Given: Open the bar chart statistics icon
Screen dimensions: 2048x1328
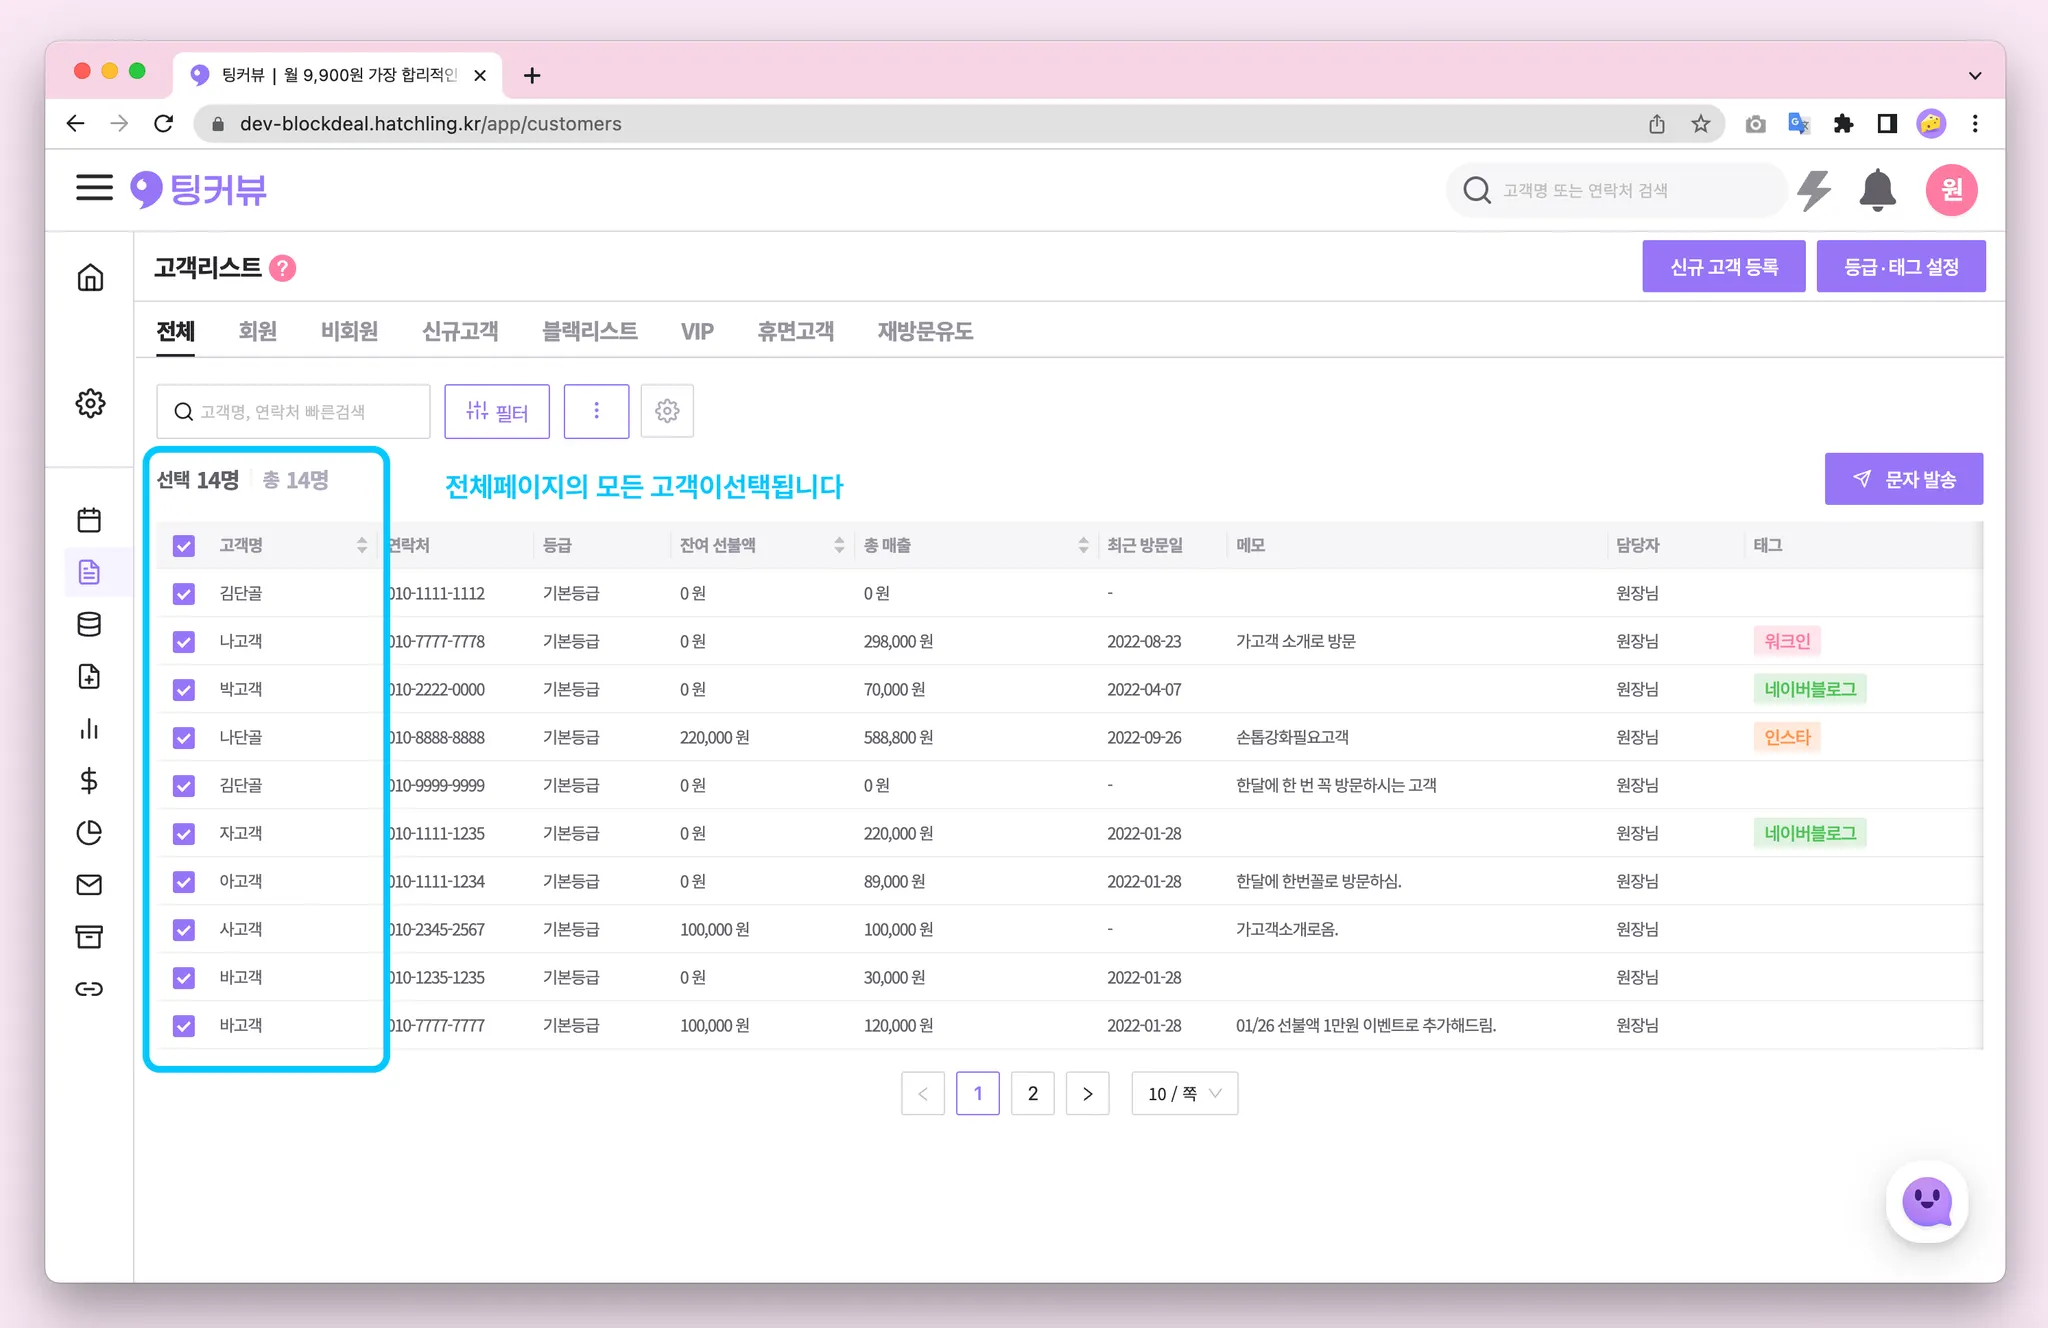Looking at the screenshot, I should tap(89, 729).
